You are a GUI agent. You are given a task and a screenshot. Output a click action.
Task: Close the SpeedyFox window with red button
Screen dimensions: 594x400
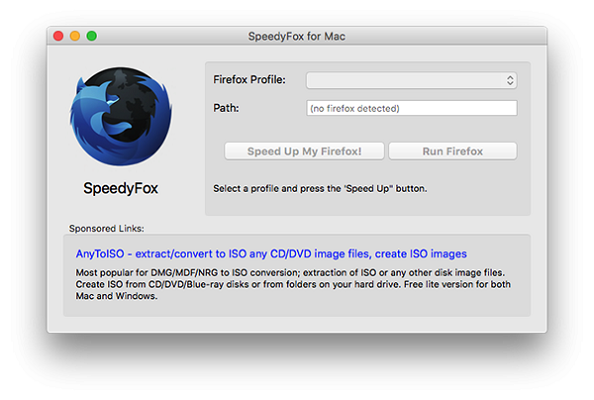coord(58,36)
